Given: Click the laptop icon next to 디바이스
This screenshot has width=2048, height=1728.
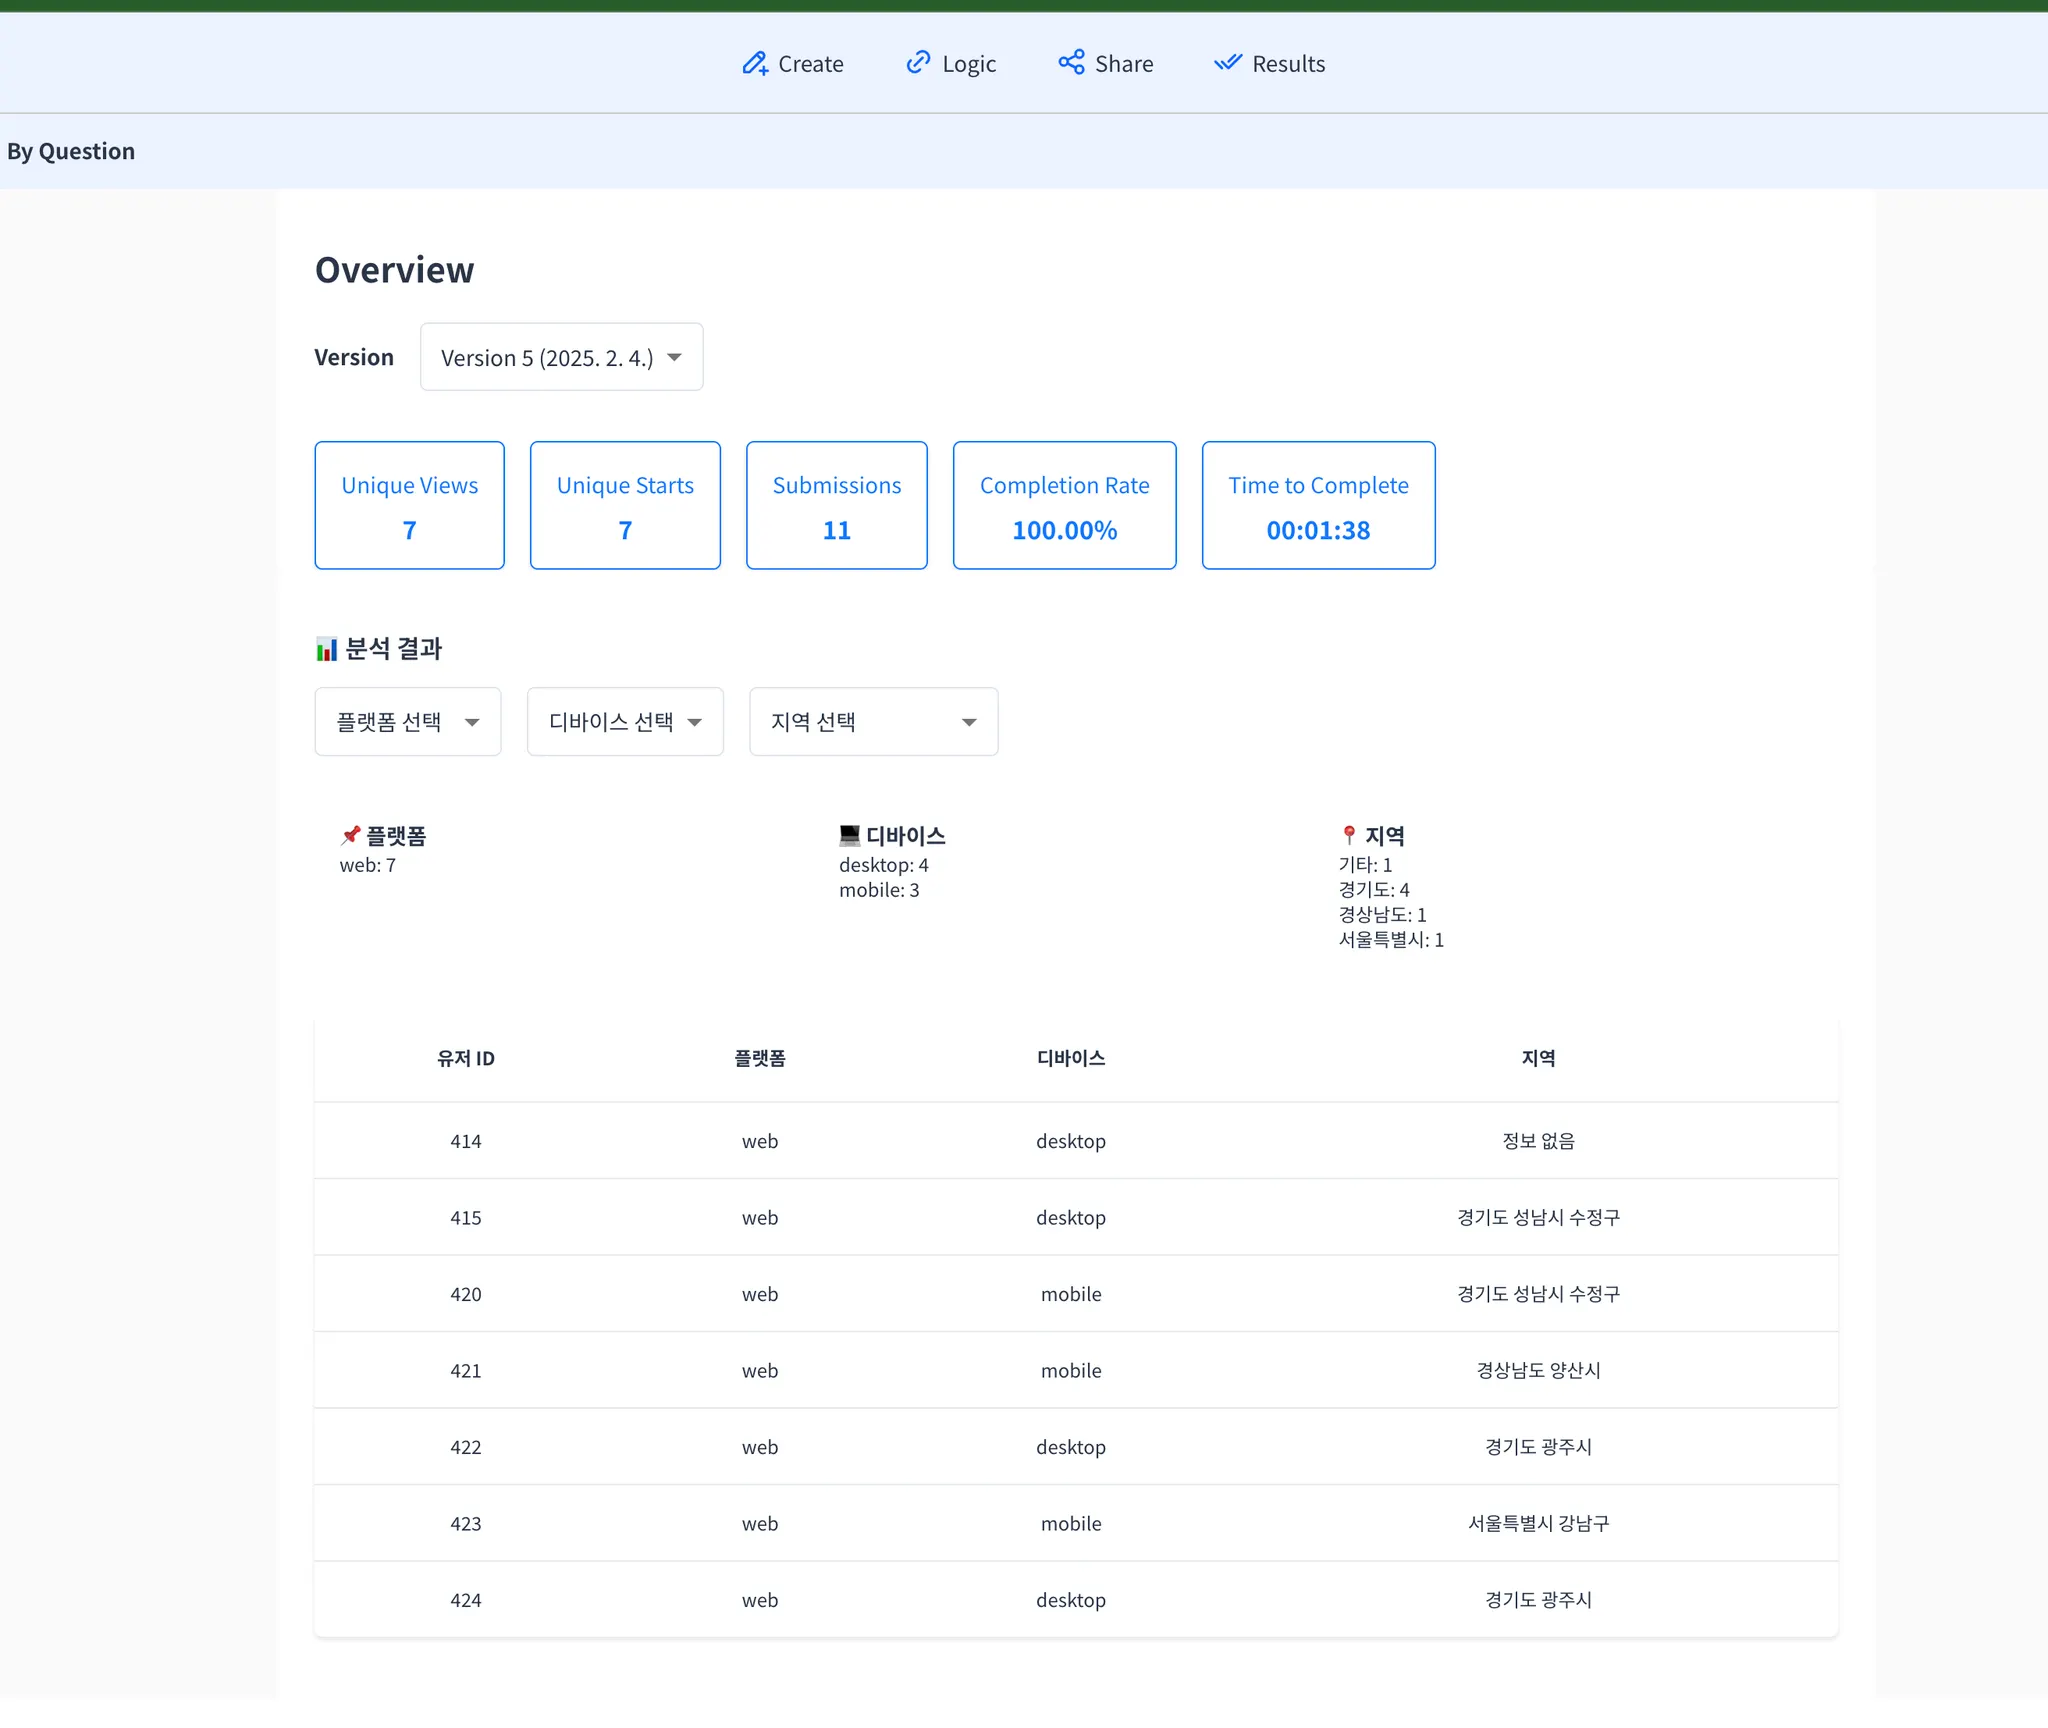Looking at the screenshot, I should pos(849,835).
